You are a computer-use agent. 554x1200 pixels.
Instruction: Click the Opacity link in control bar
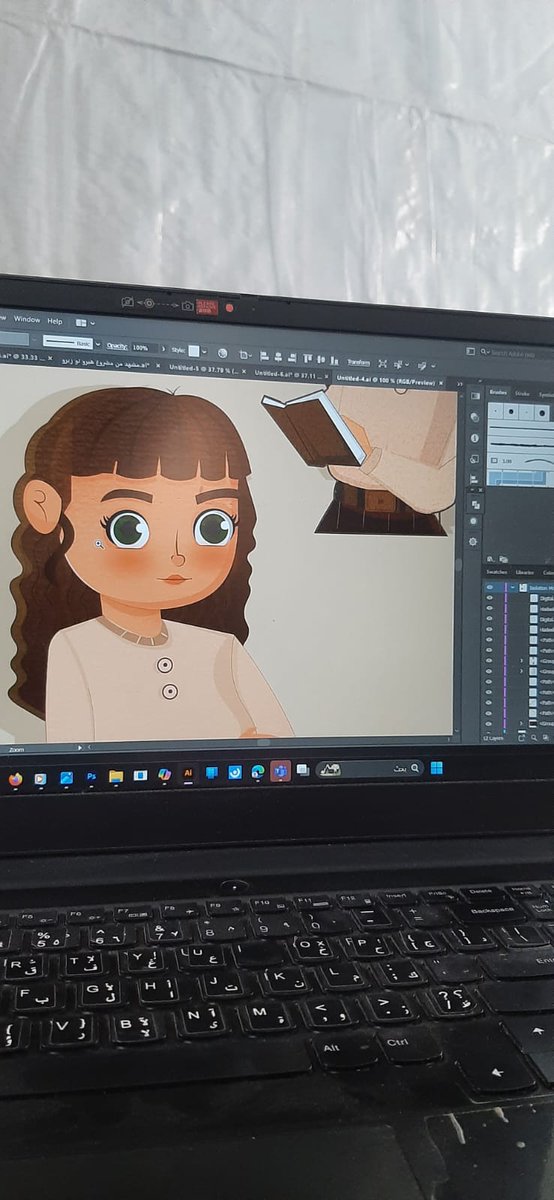tap(117, 346)
